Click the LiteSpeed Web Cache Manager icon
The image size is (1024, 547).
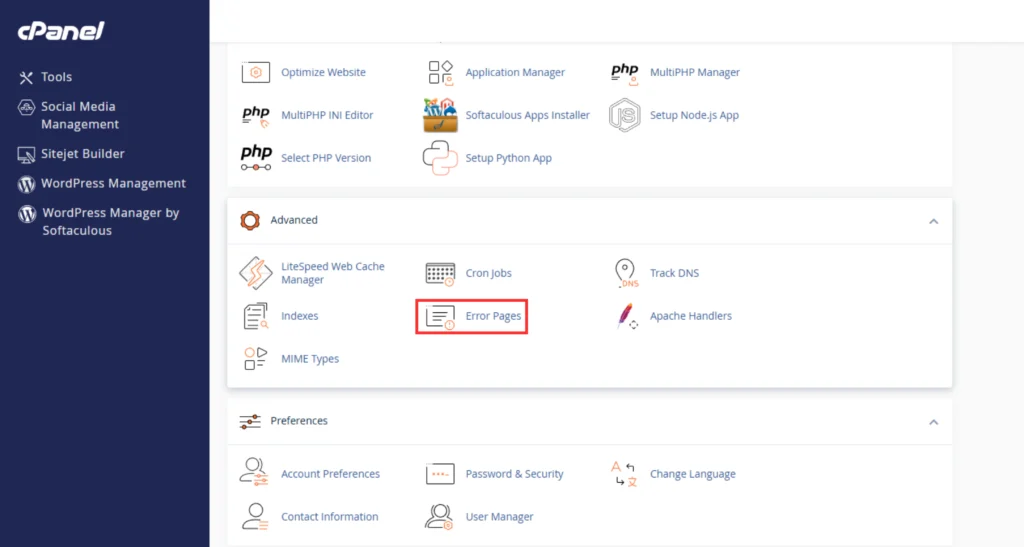pyautogui.click(x=255, y=273)
